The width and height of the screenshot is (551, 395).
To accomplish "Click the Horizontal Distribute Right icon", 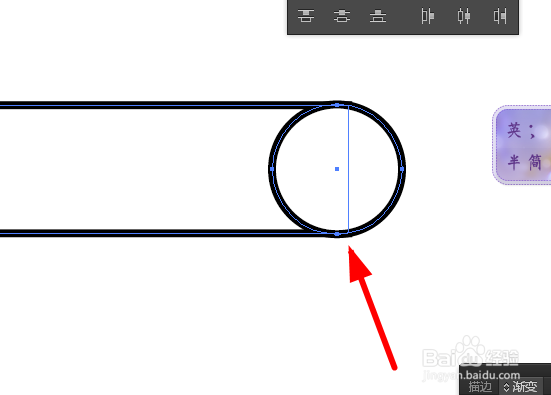I will pyautogui.click(x=500, y=16).
